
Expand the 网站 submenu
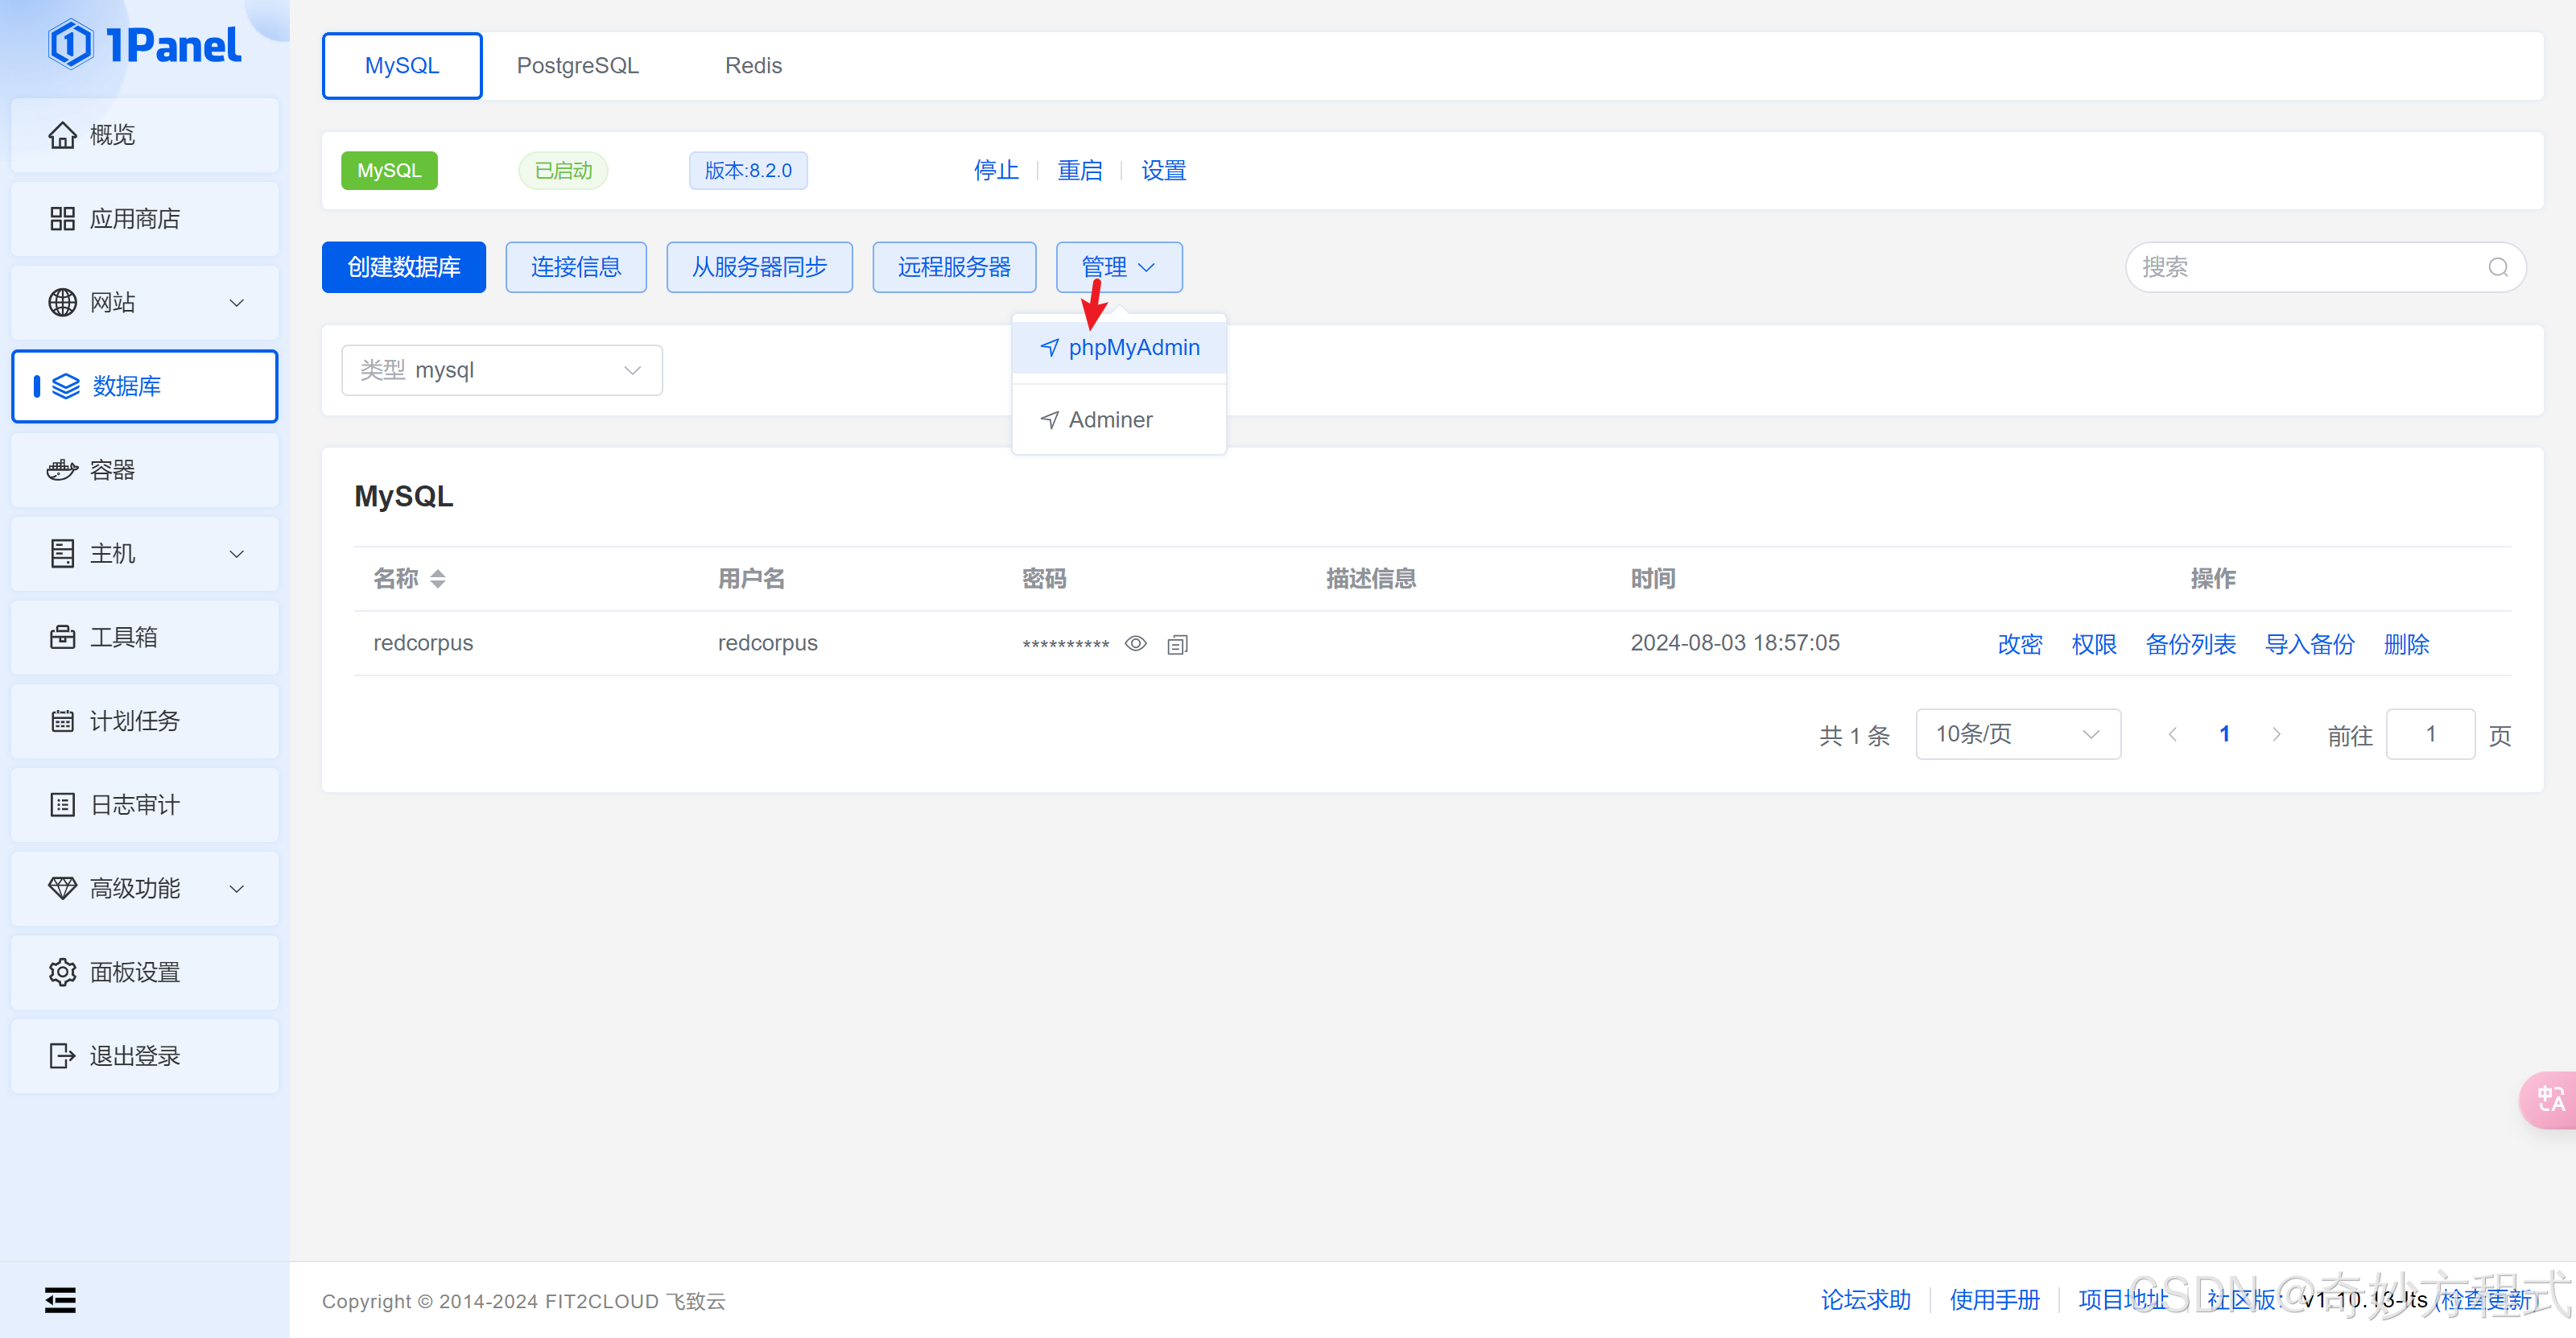tap(237, 302)
